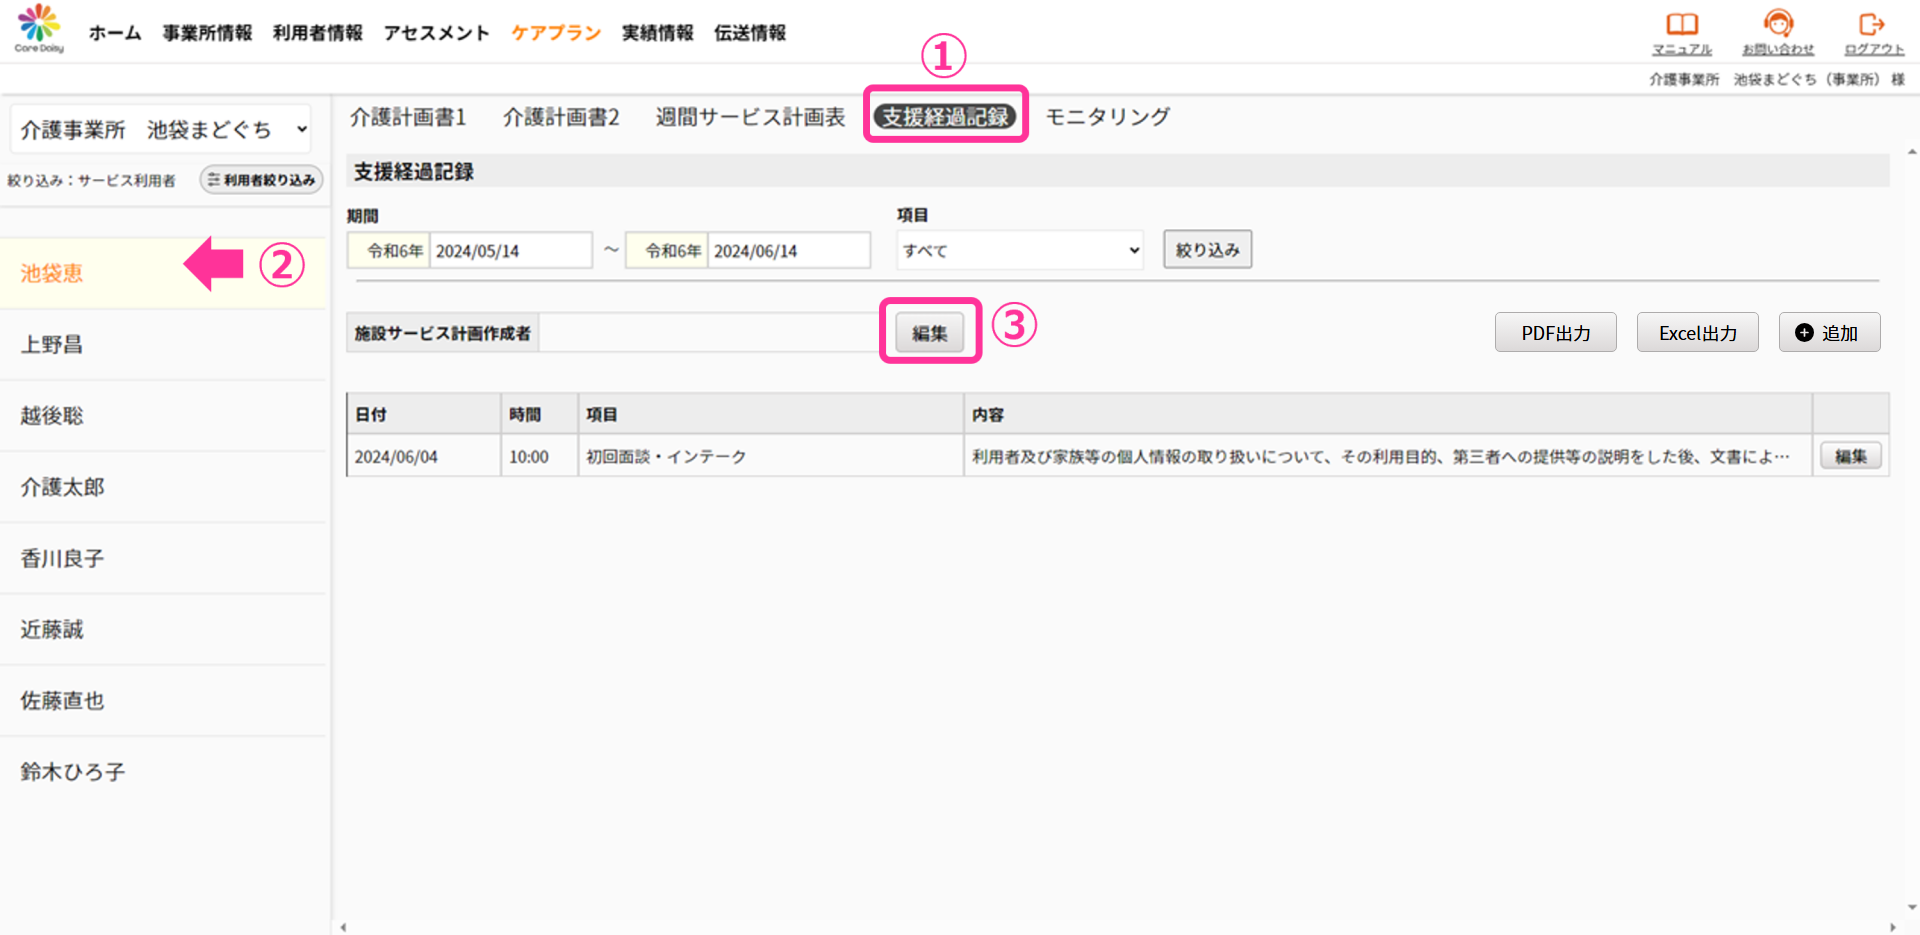
Task: Open the 項目 すべて dropdown
Action: (1020, 251)
